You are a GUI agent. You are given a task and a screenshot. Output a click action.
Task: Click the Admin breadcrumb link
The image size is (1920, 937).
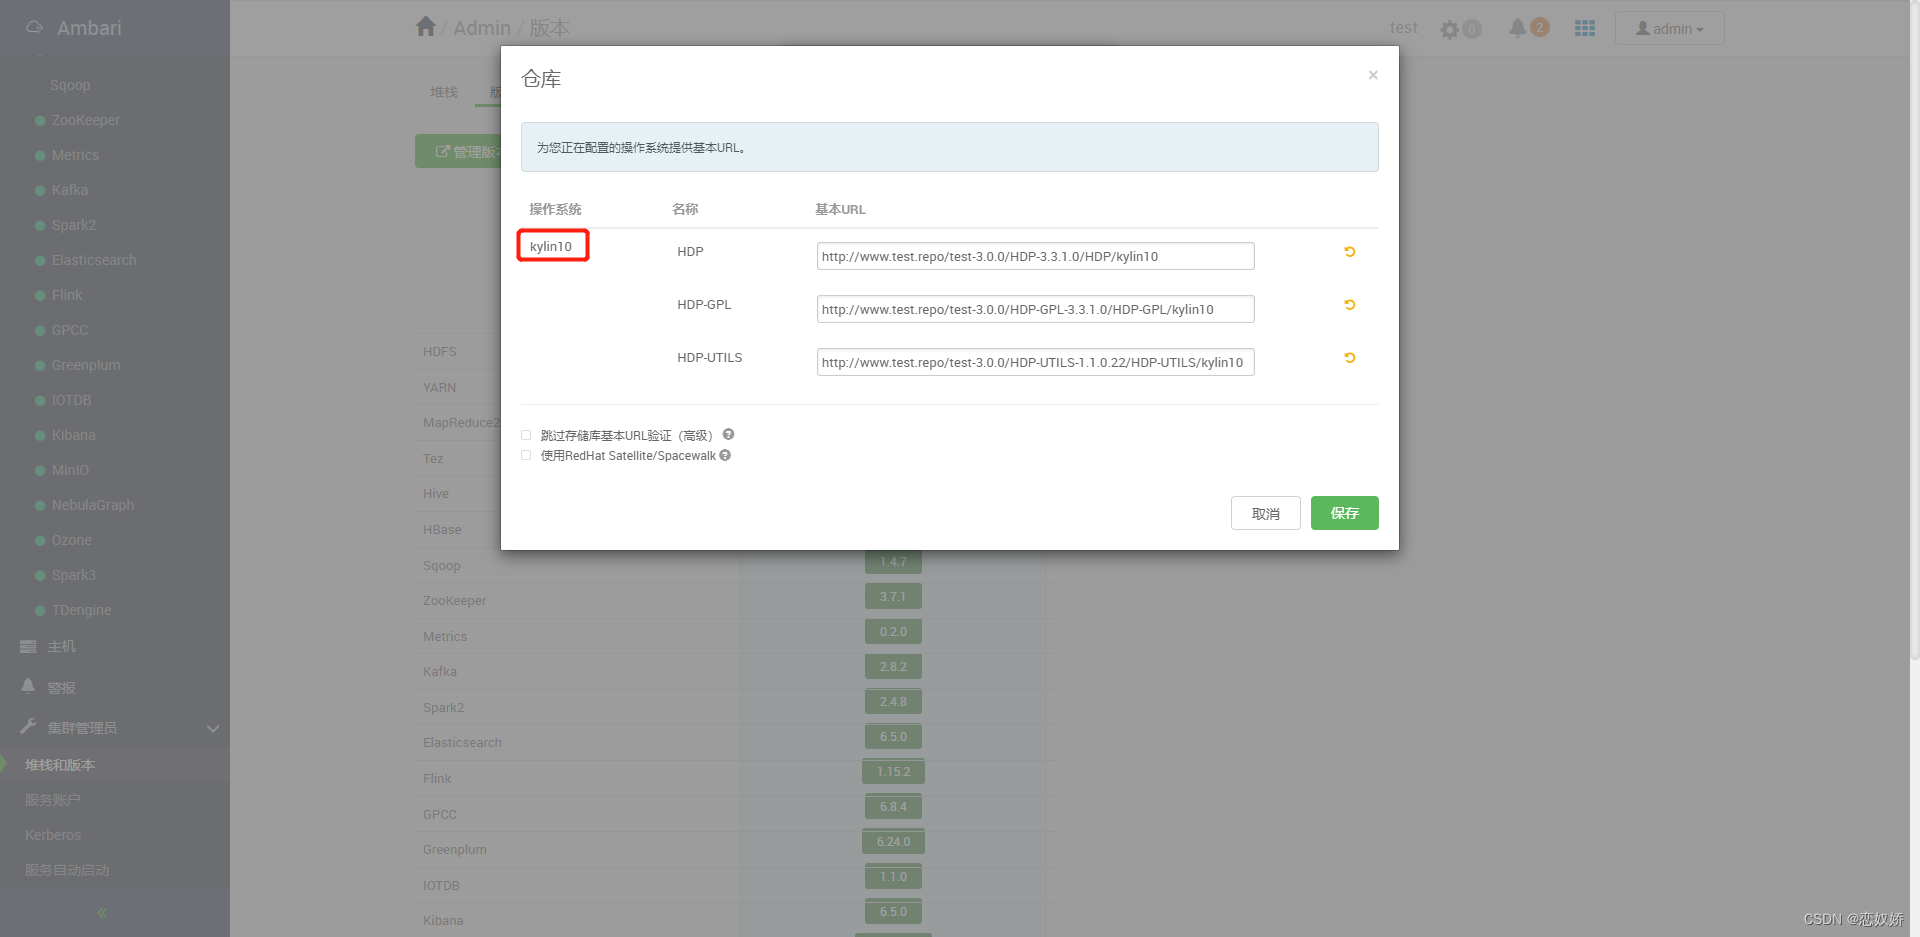(482, 28)
